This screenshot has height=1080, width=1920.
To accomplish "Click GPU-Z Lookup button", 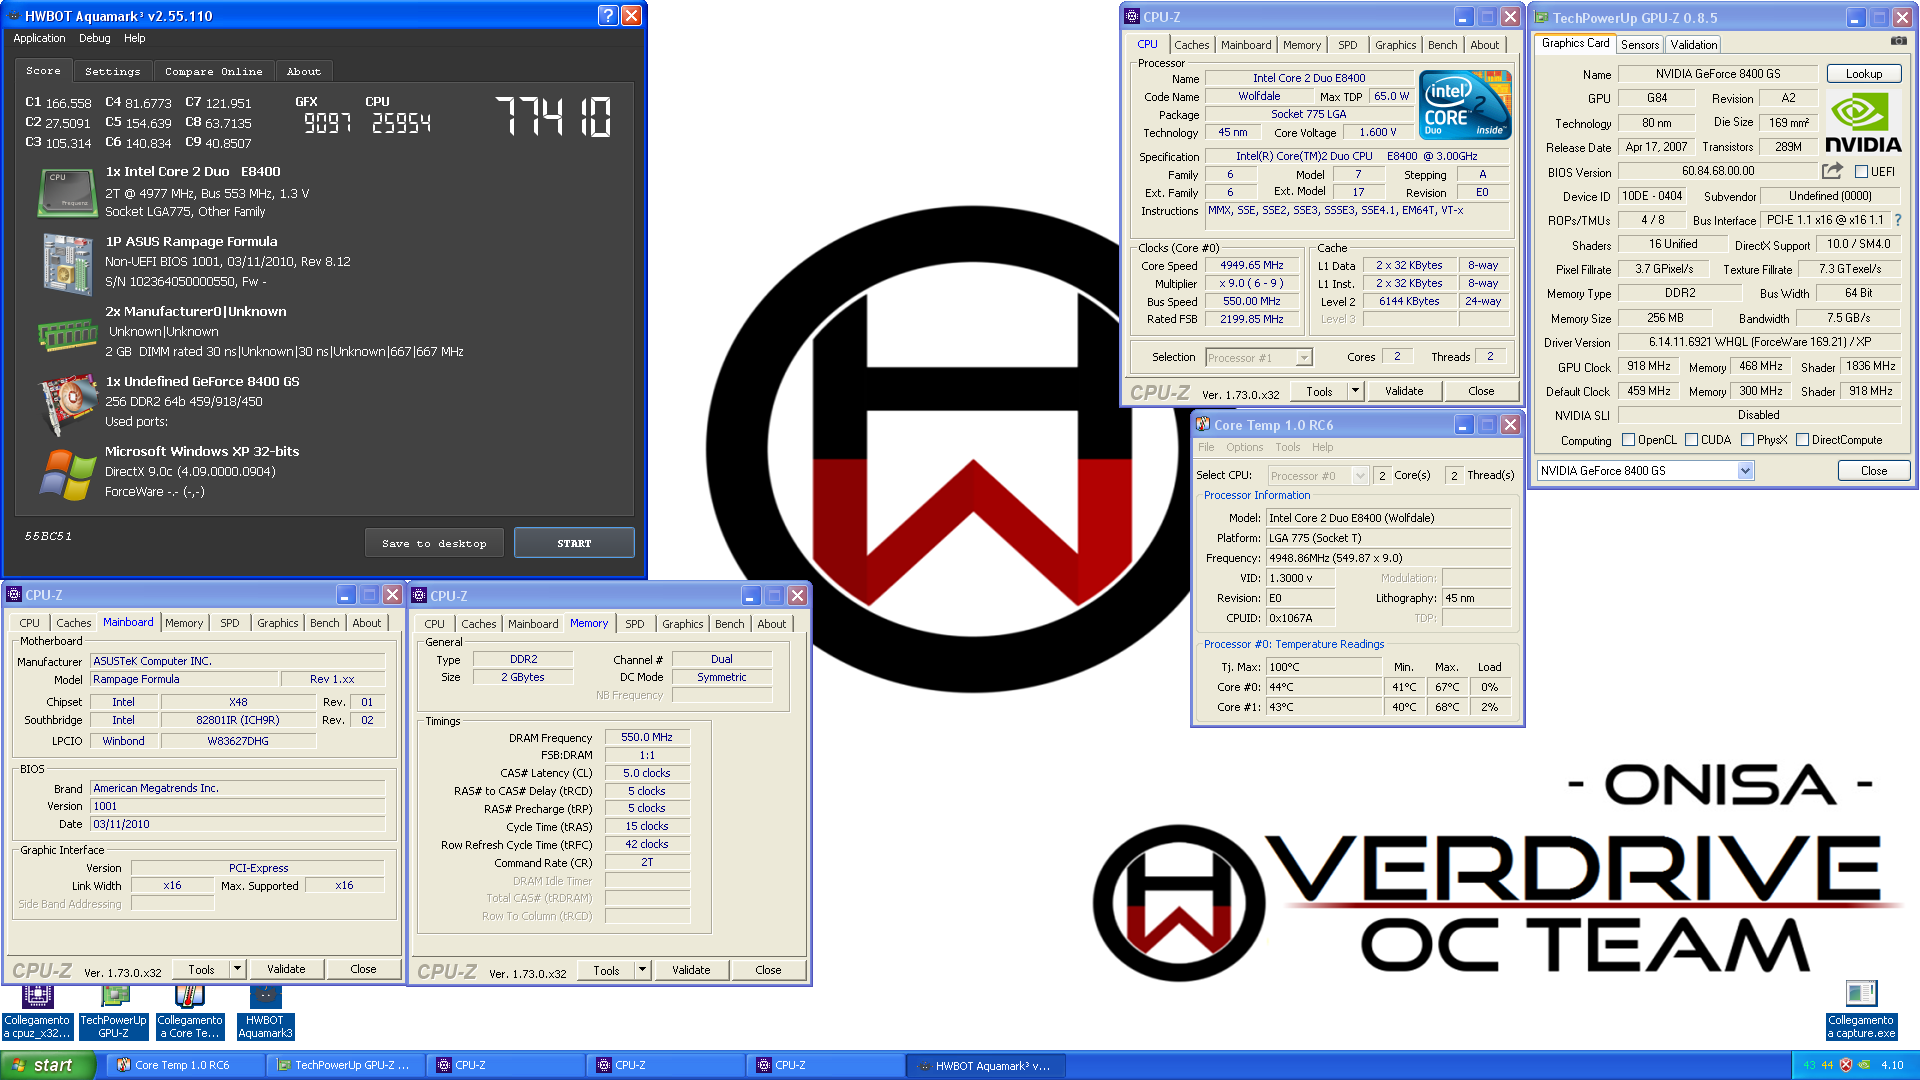I will [1864, 73].
